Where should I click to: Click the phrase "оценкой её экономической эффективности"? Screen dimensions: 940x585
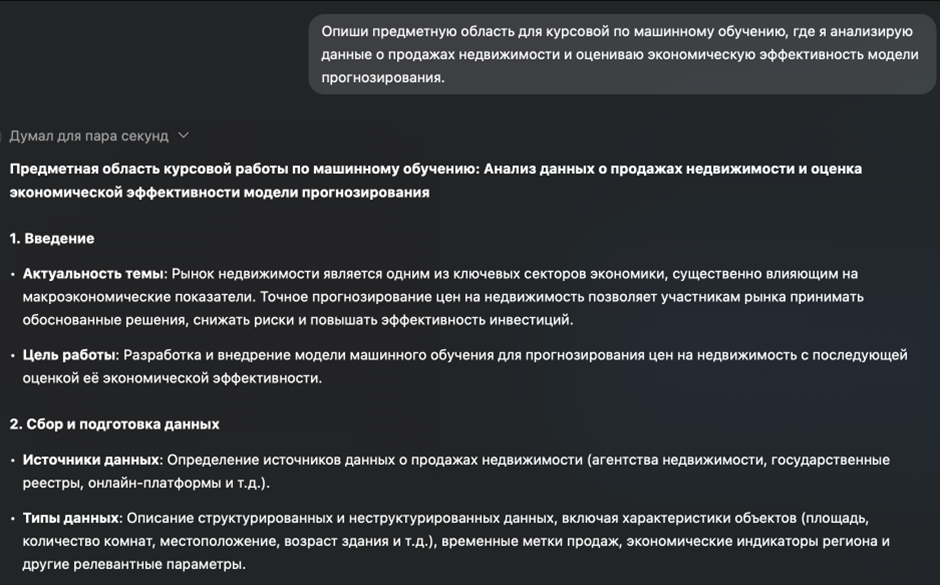tap(171, 378)
